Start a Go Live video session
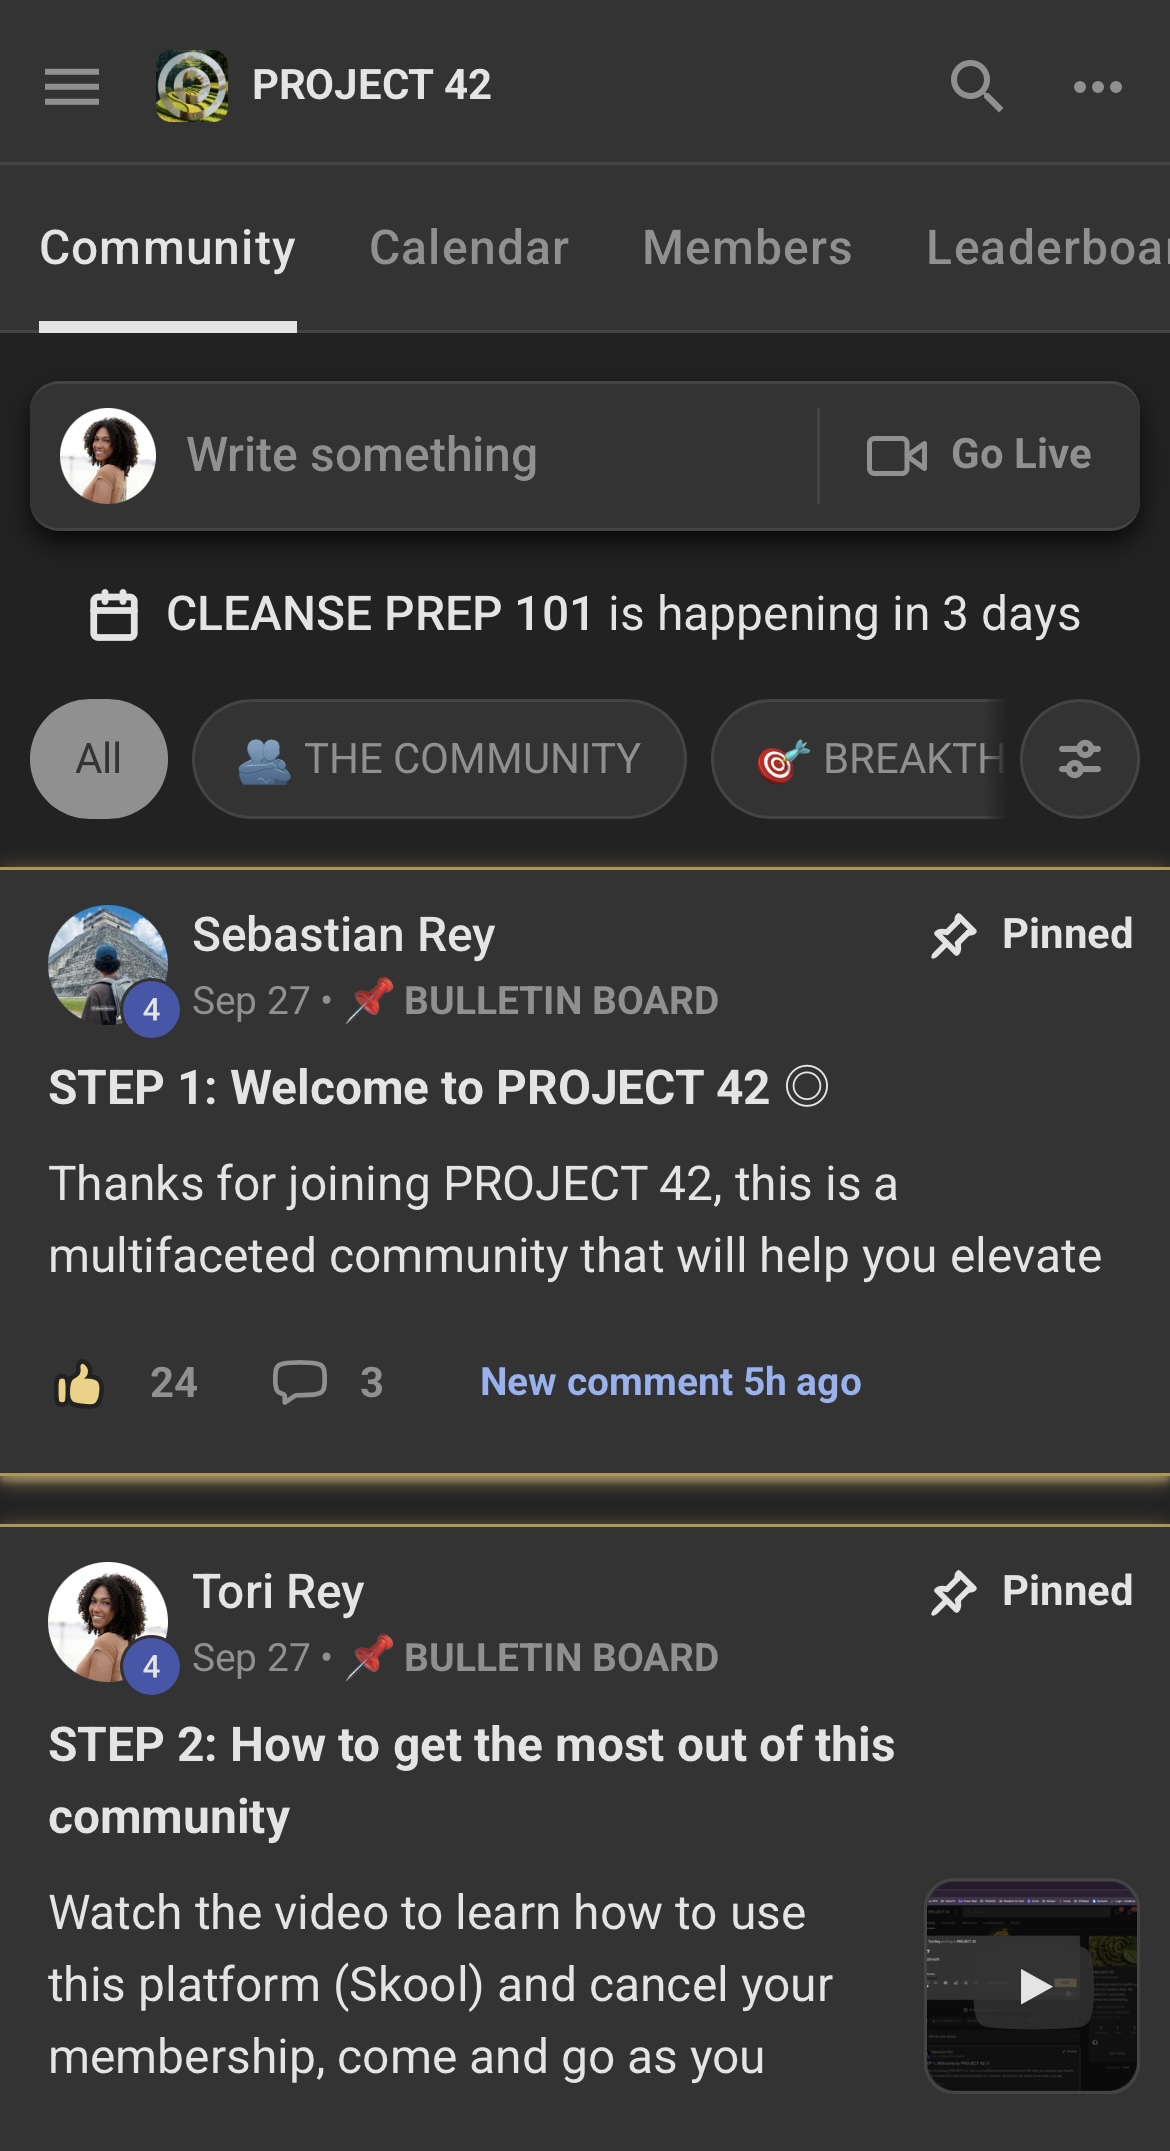 tap(979, 455)
